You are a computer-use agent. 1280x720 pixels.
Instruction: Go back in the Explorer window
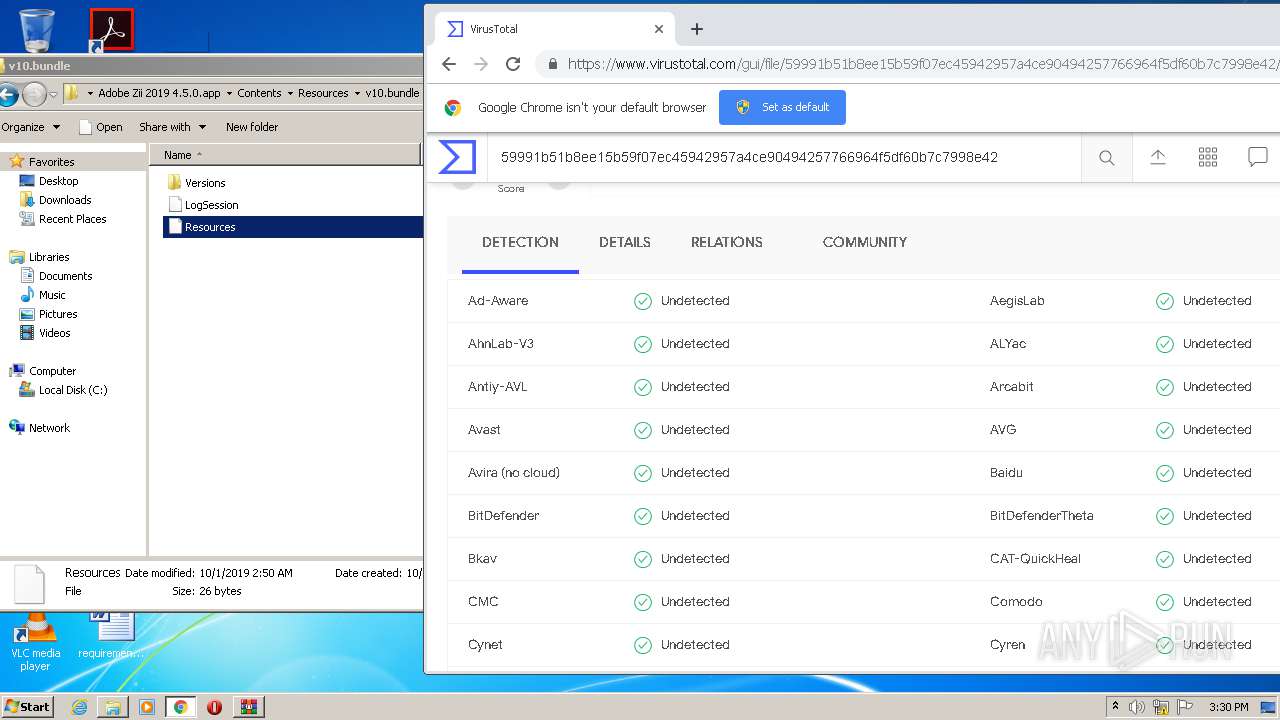click(8, 94)
